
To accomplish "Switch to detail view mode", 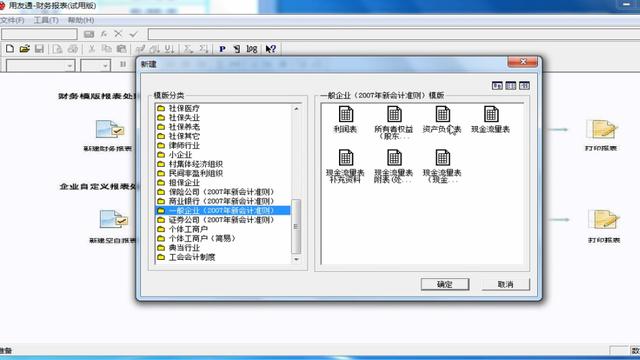I will [x=524, y=86].
